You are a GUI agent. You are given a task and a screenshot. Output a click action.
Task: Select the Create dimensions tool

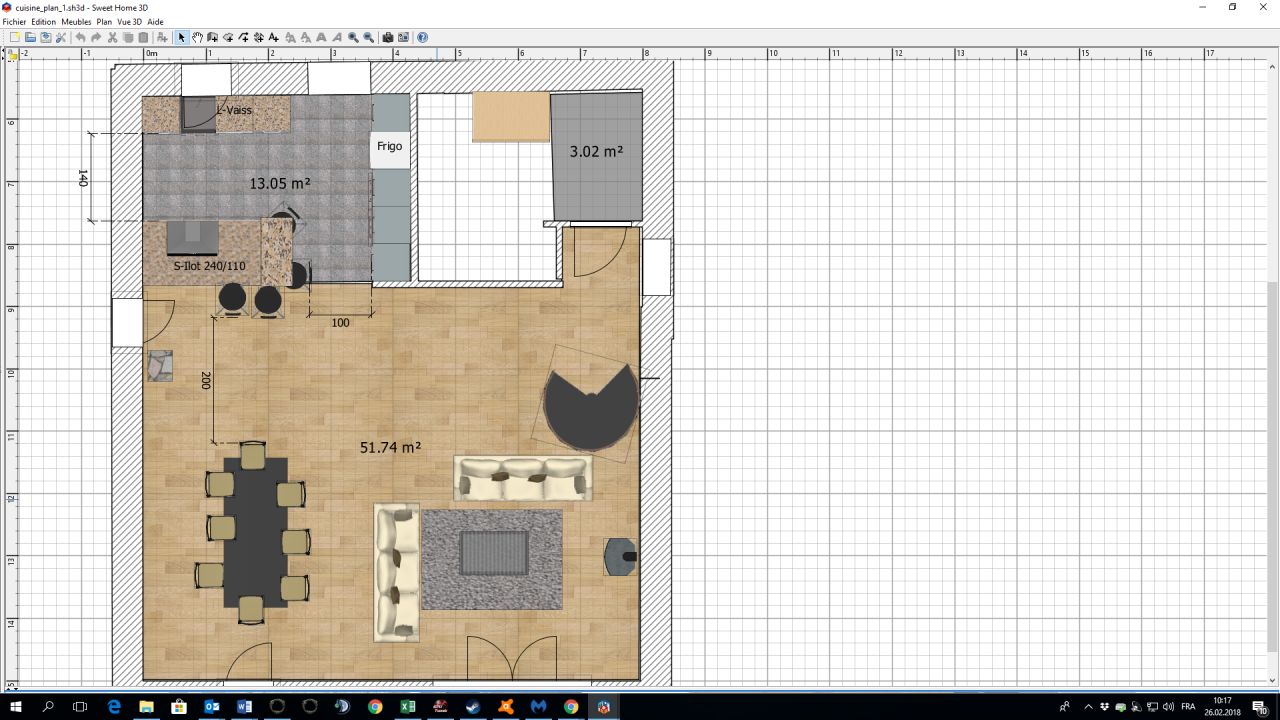tap(258, 37)
